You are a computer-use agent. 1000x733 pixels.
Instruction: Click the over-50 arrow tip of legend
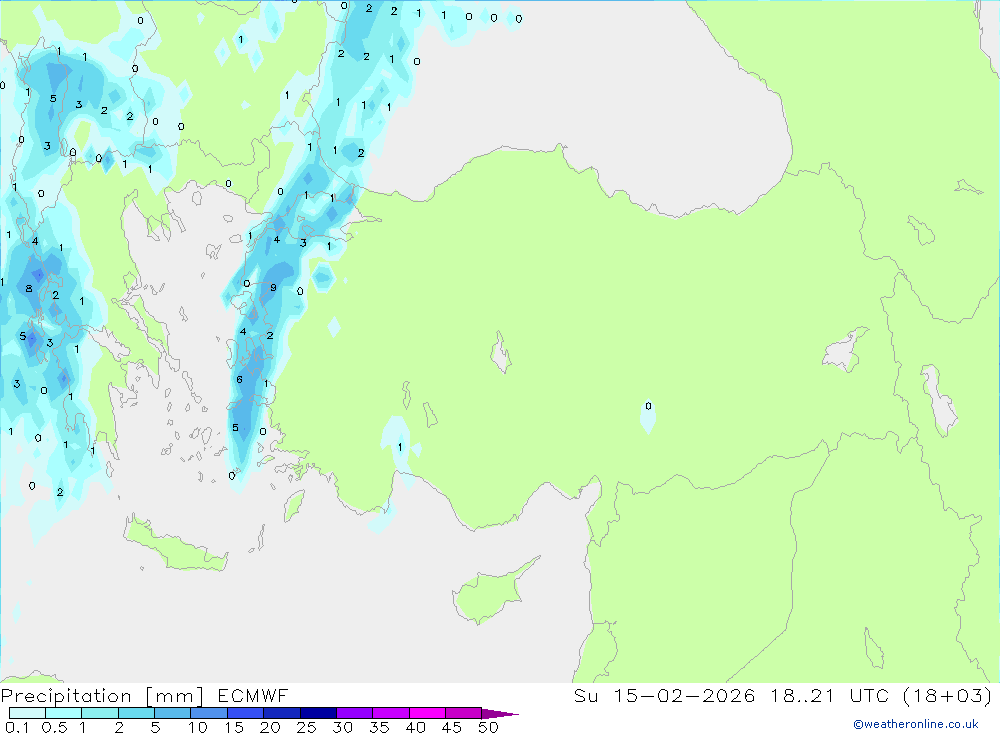coord(500,713)
